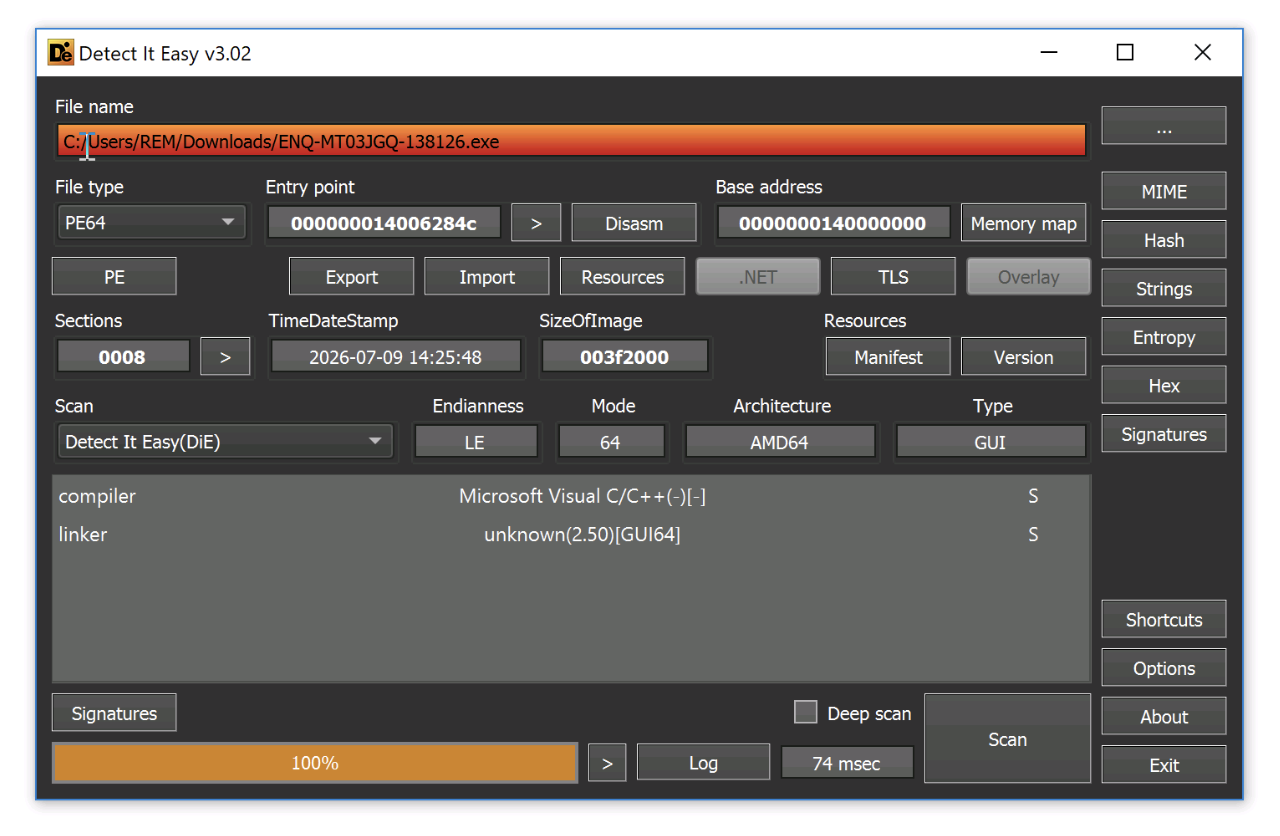Open the Resources button
The width and height of the screenshot is (1280, 836).
622,277
